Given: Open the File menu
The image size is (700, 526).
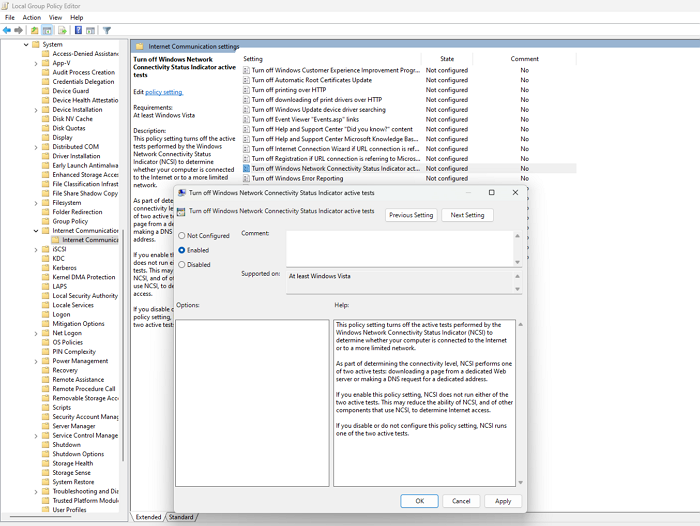Looking at the screenshot, I should 10,17.
